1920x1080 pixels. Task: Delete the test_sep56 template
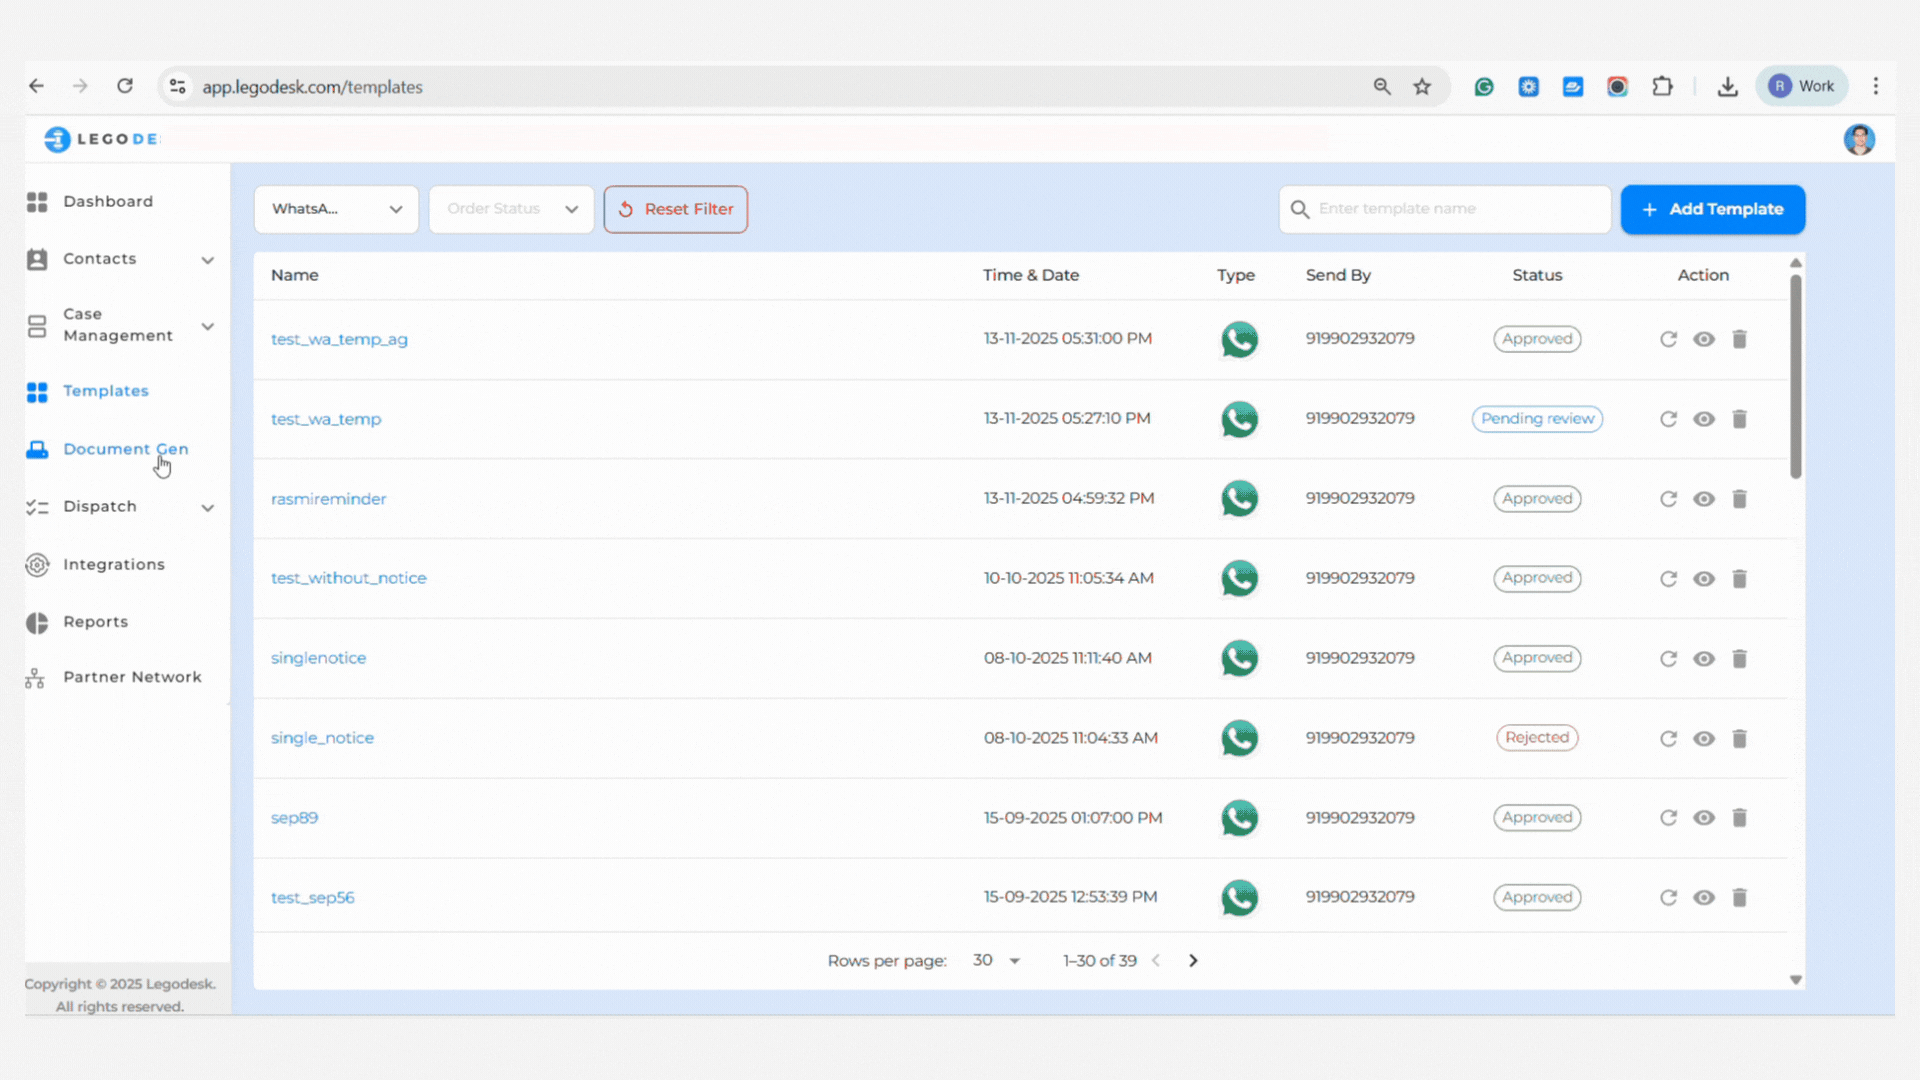tap(1740, 898)
